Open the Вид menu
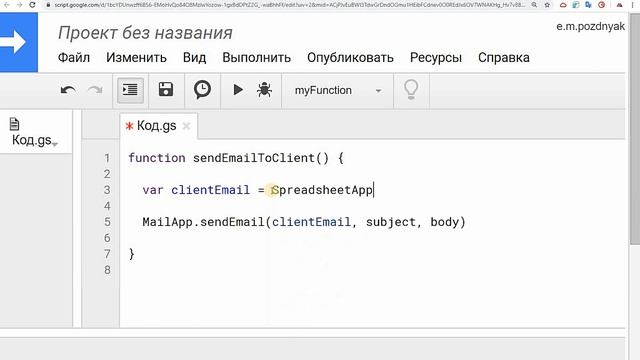This screenshot has width=640, height=360. tap(194, 58)
